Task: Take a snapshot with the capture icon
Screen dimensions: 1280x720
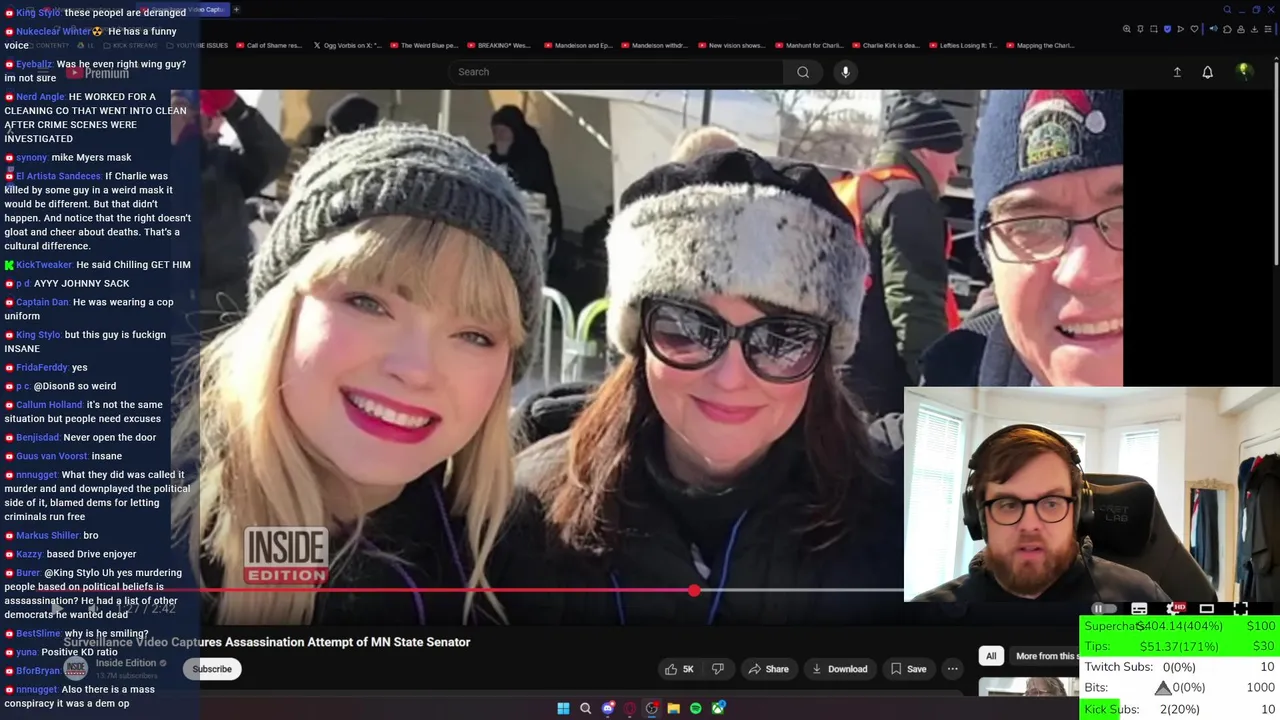Action: [x=1154, y=29]
